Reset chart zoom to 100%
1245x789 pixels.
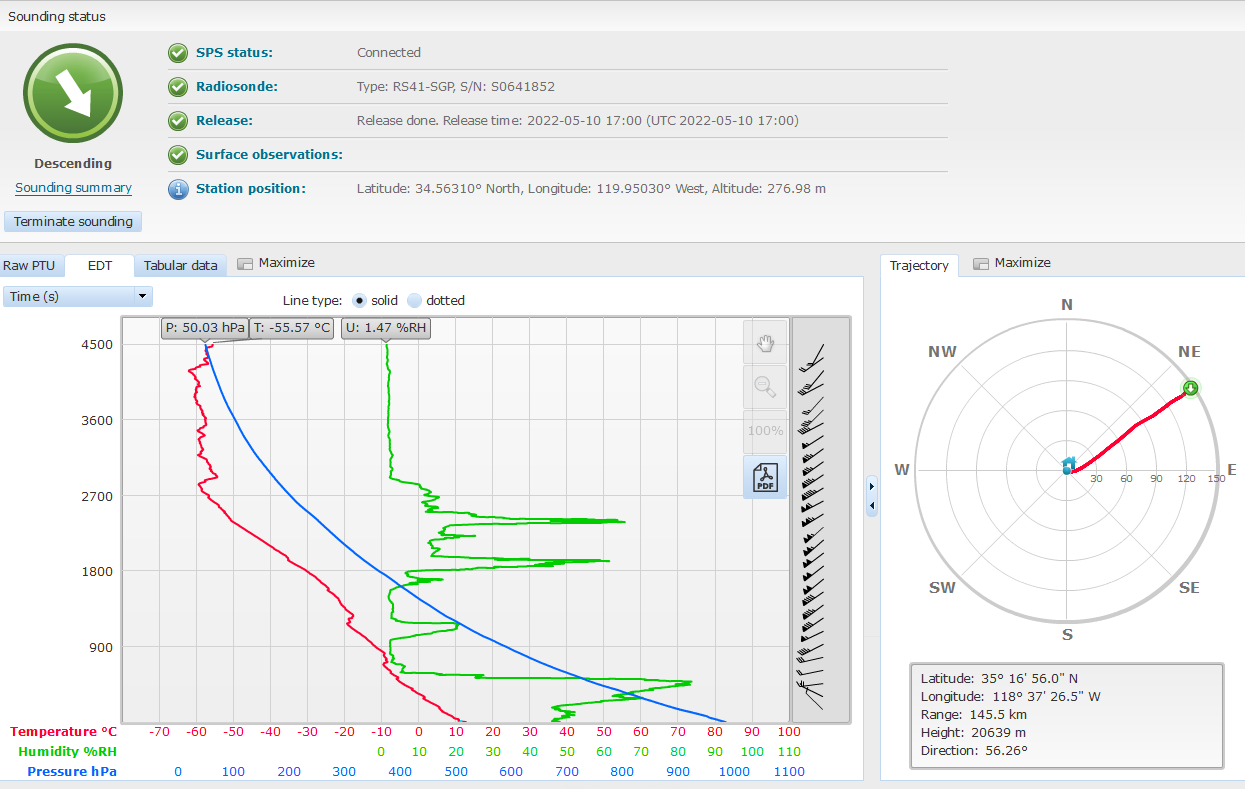765,431
